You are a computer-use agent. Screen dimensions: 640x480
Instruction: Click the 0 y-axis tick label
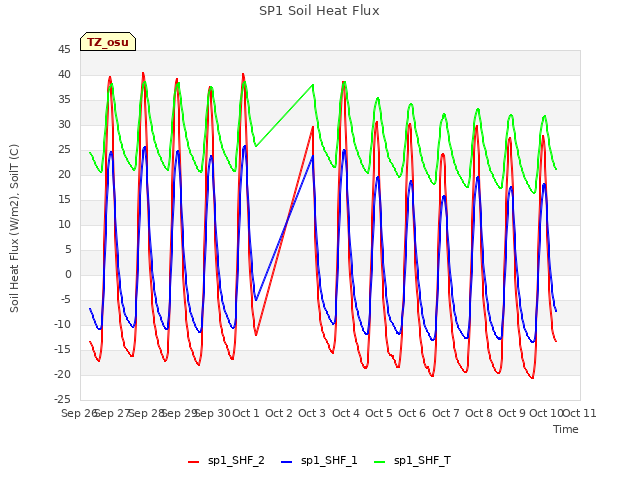coord(68,275)
